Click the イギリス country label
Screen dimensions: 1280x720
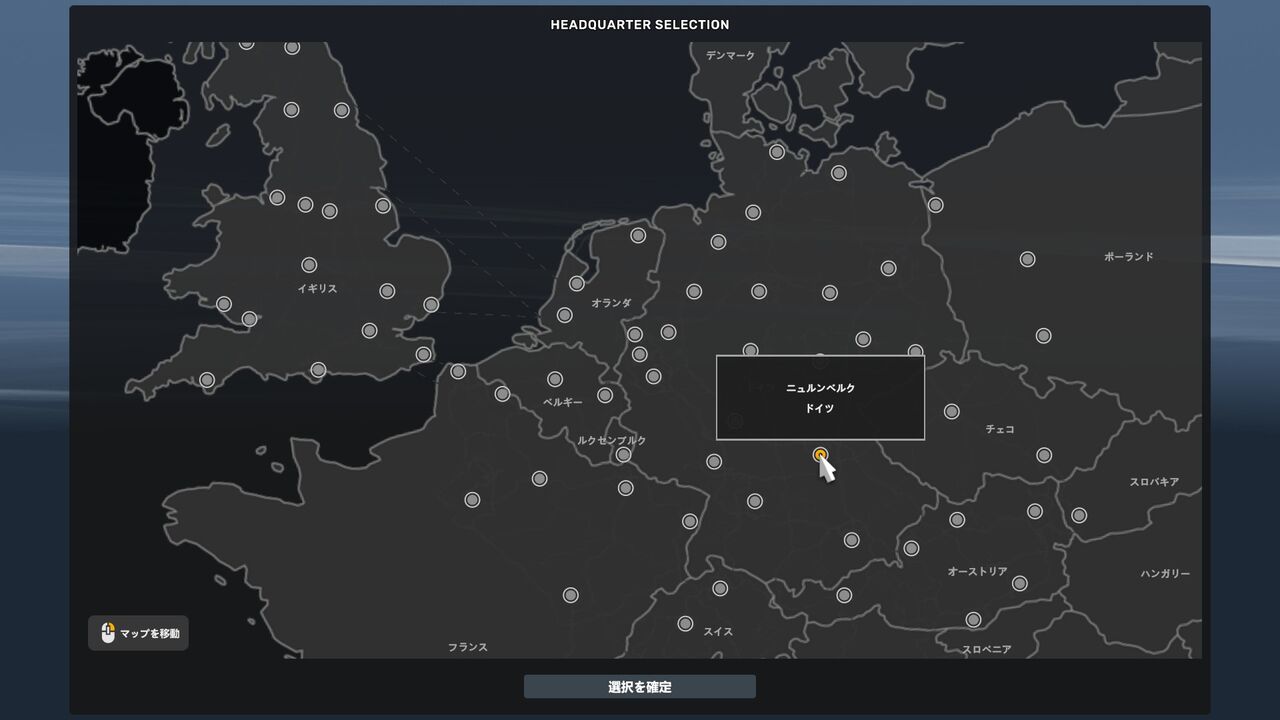317,289
